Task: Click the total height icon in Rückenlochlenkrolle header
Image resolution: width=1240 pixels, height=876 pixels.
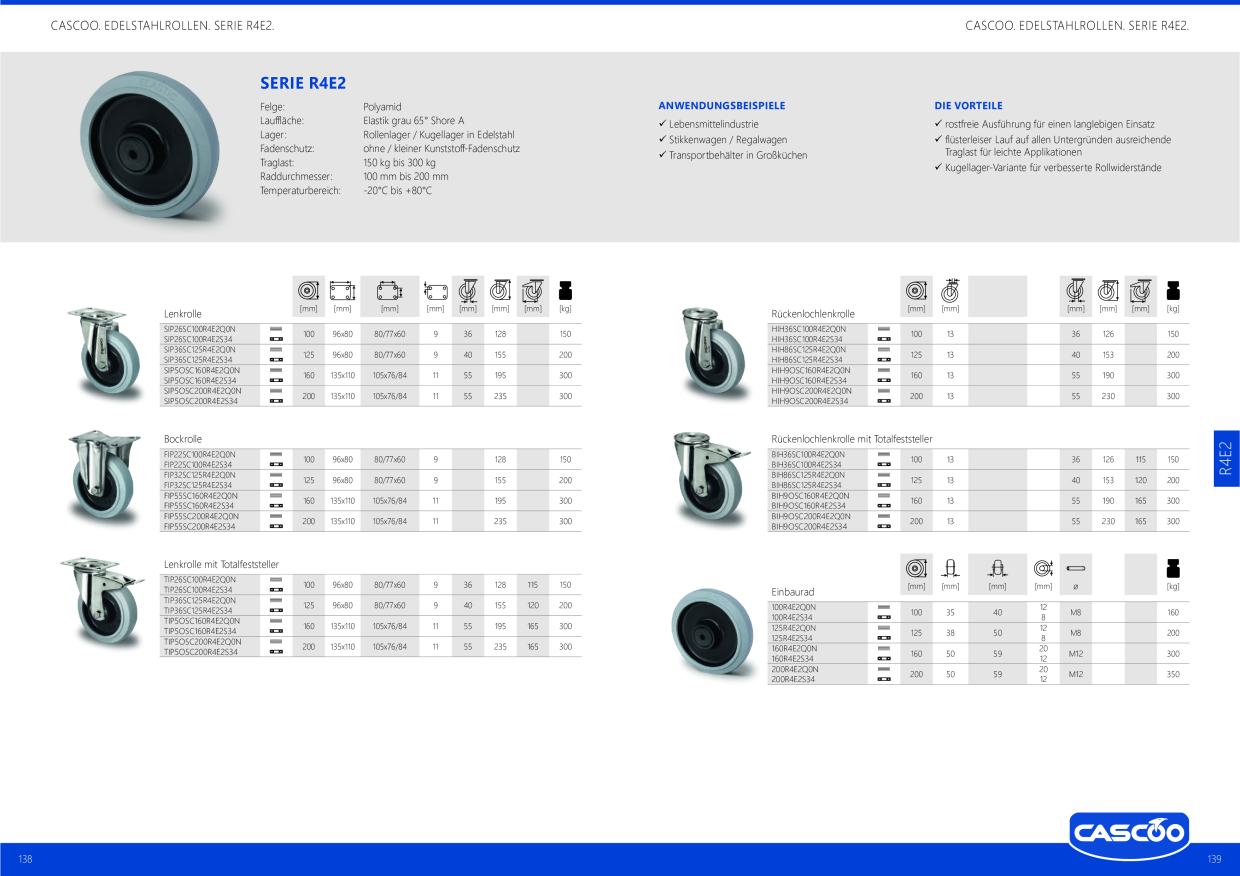Action: tap(1108, 291)
